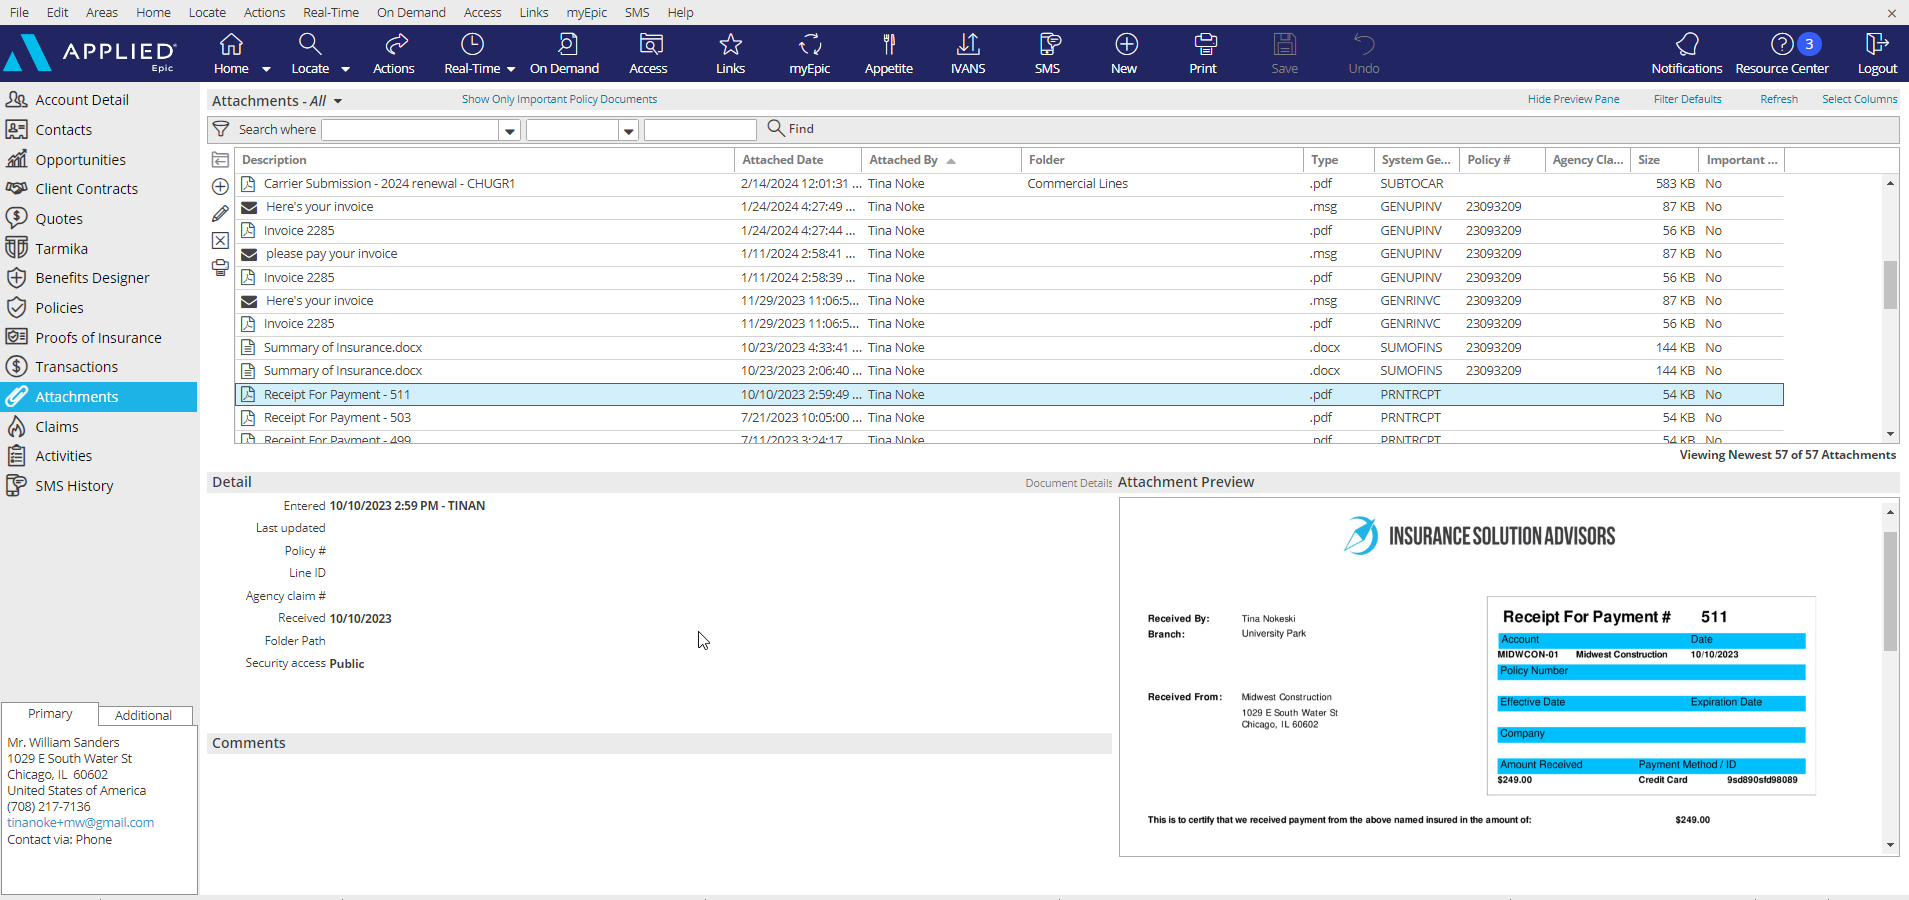Open the Appetite tool
Screen dimensions: 1909x900
888,53
